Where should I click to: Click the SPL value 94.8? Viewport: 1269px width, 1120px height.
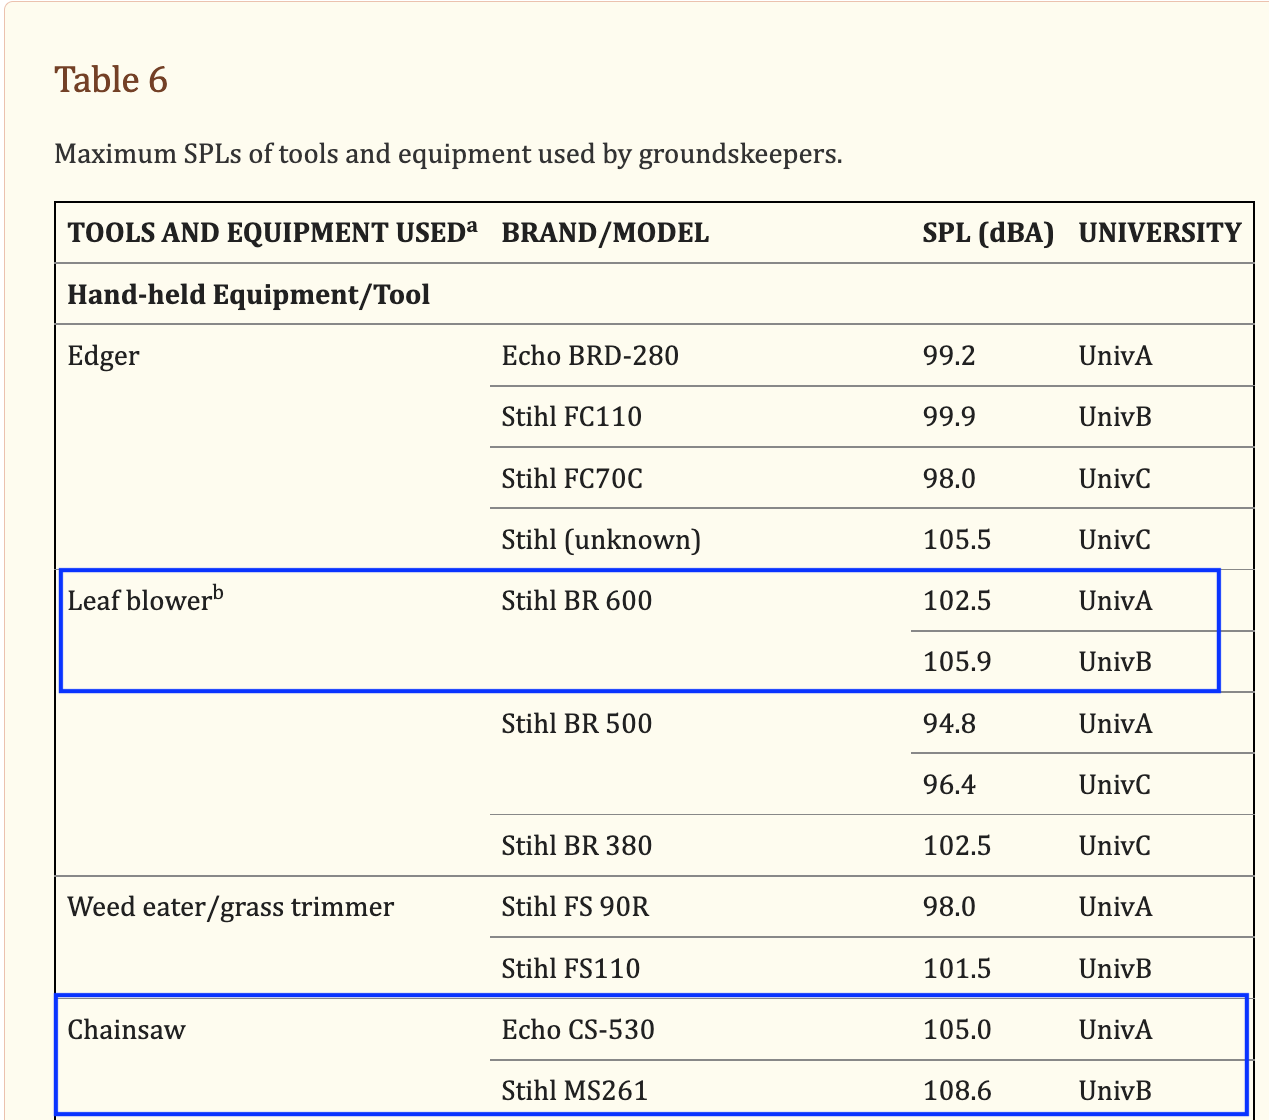click(x=949, y=724)
